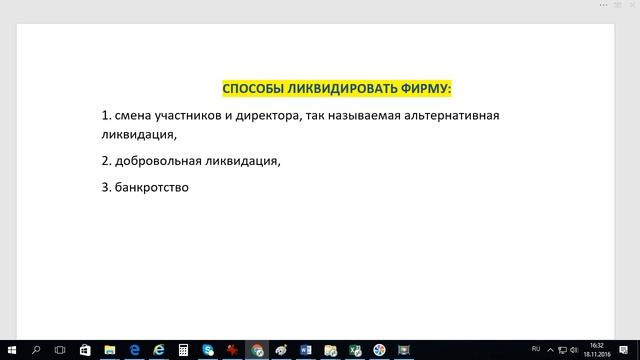Open the picture viewer taskbar icon
Image resolution: width=640 pixels, height=360 pixels.
tap(404, 350)
